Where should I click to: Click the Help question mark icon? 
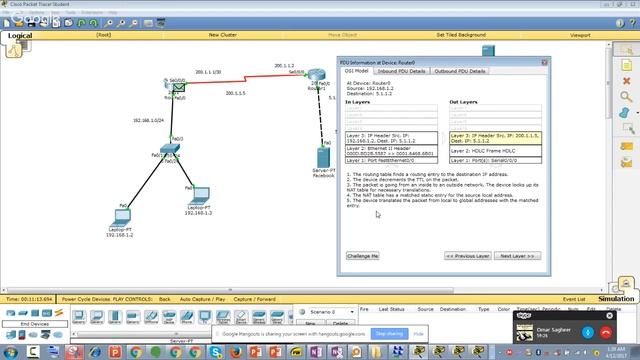coord(633,23)
